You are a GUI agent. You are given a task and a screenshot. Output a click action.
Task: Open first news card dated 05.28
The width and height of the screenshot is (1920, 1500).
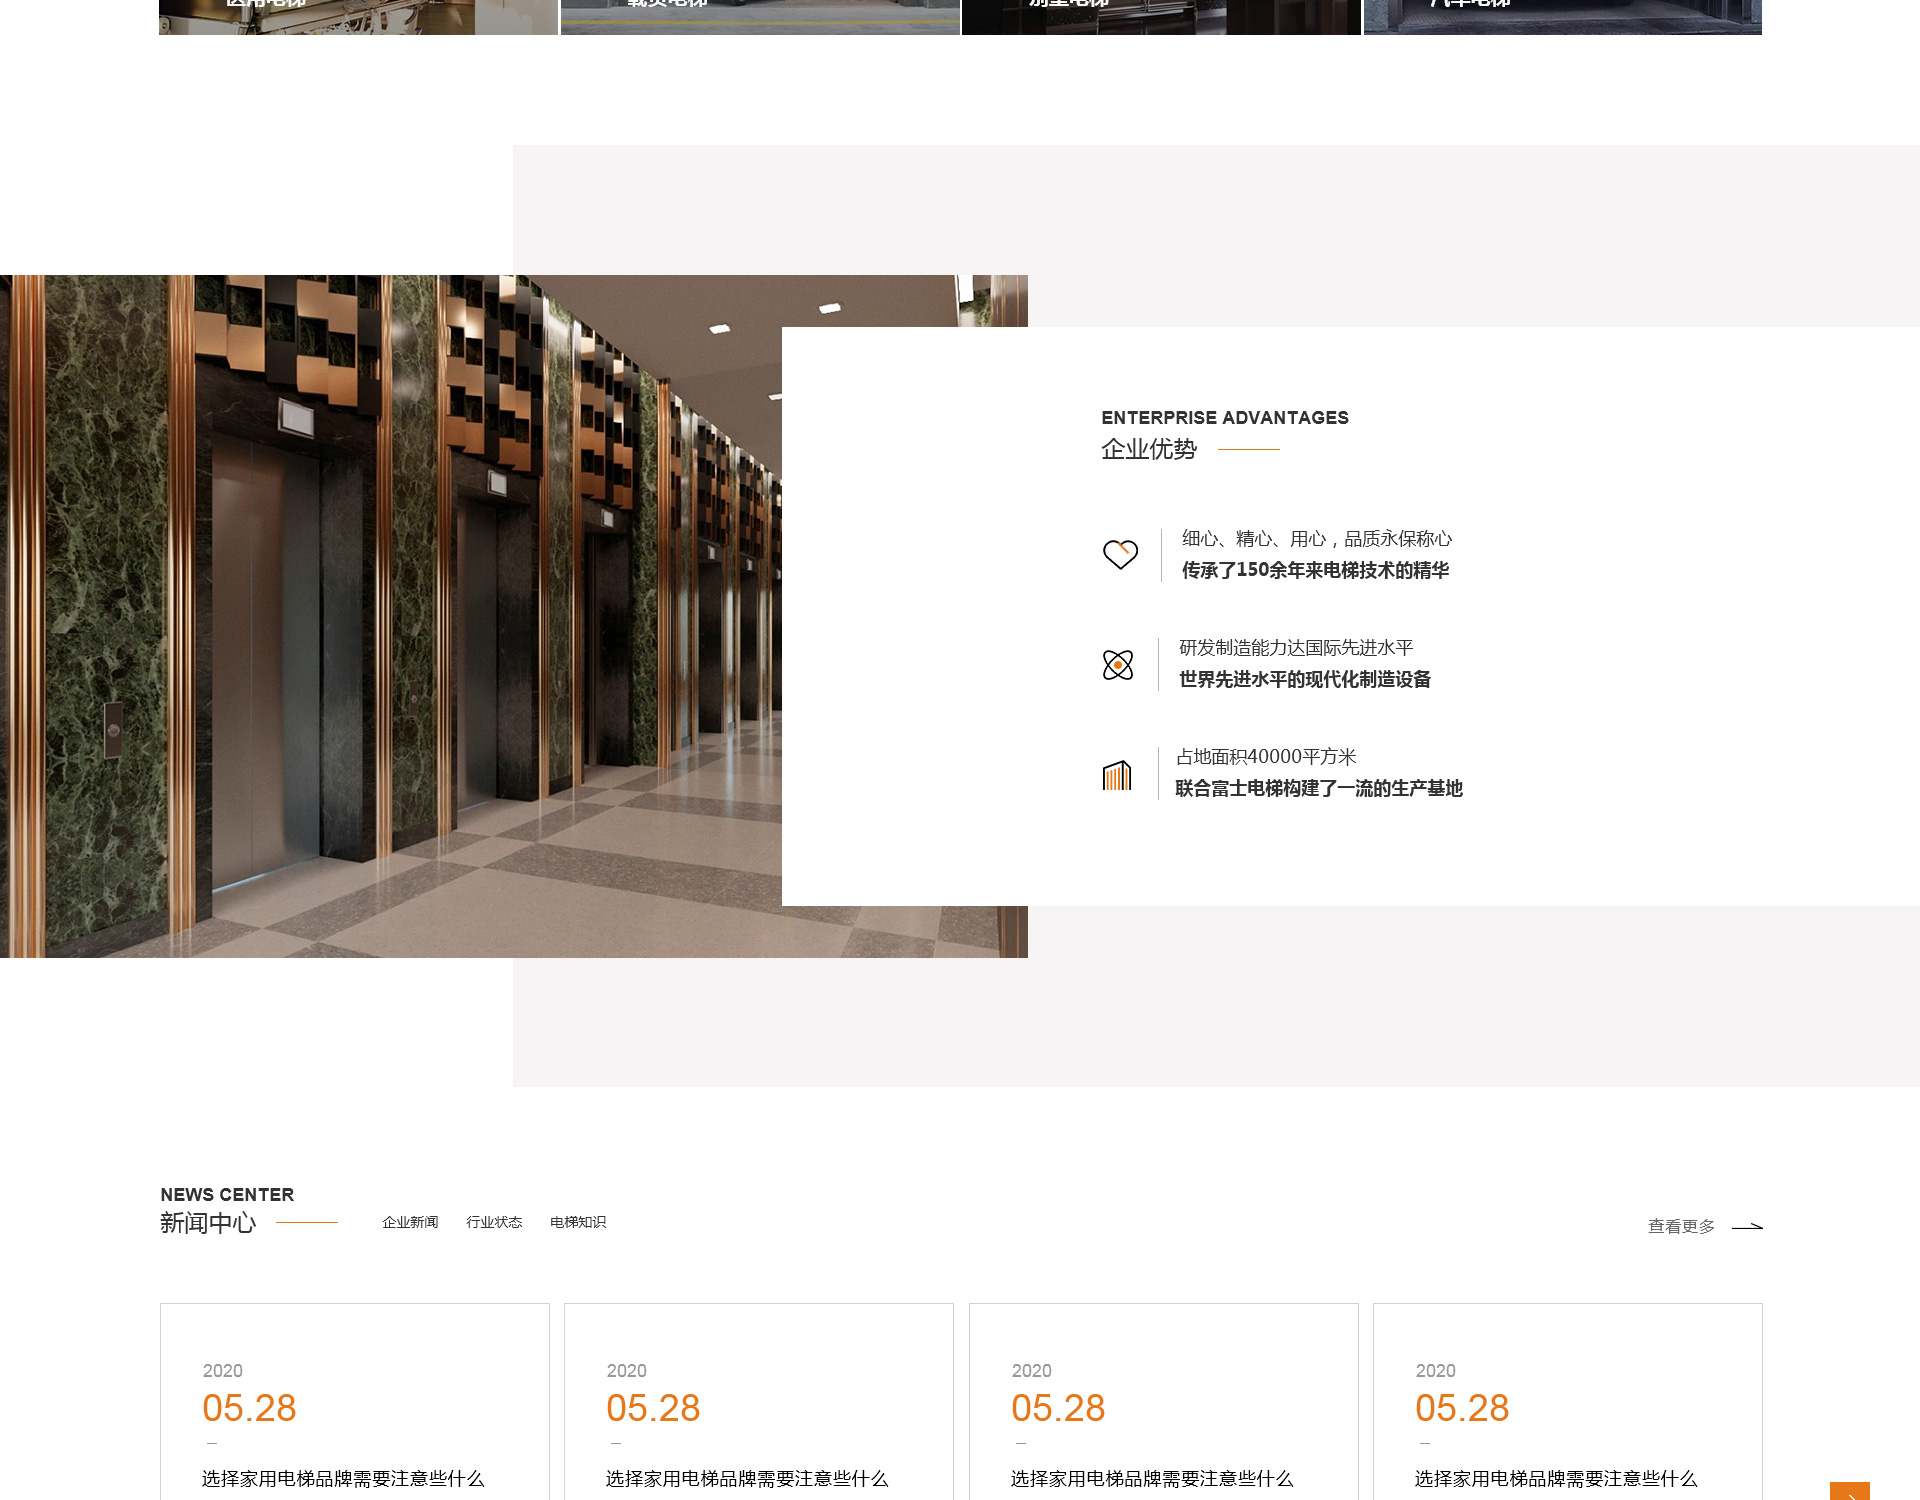pyautogui.click(x=355, y=1410)
